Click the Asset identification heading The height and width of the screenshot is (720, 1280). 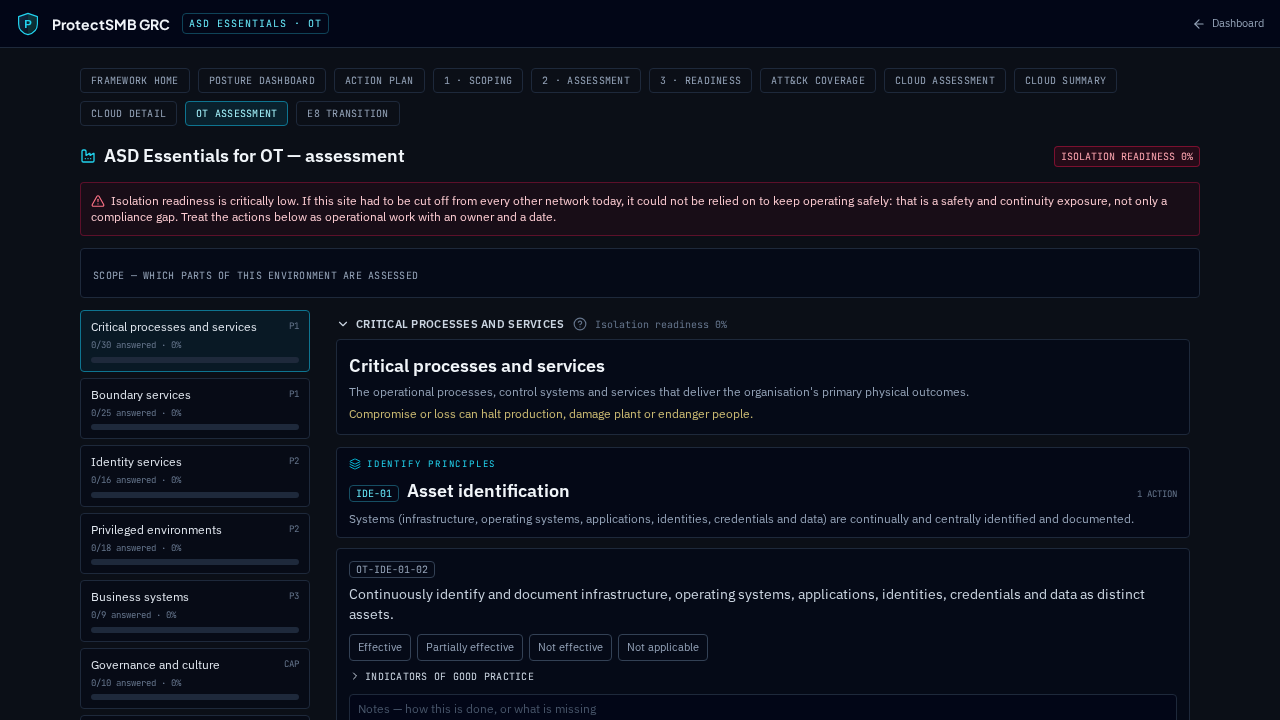[x=488, y=491]
